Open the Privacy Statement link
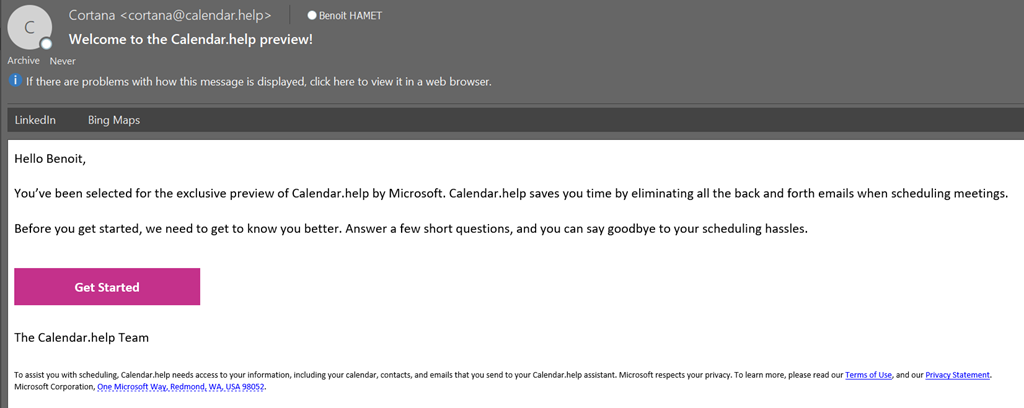 (x=957, y=375)
